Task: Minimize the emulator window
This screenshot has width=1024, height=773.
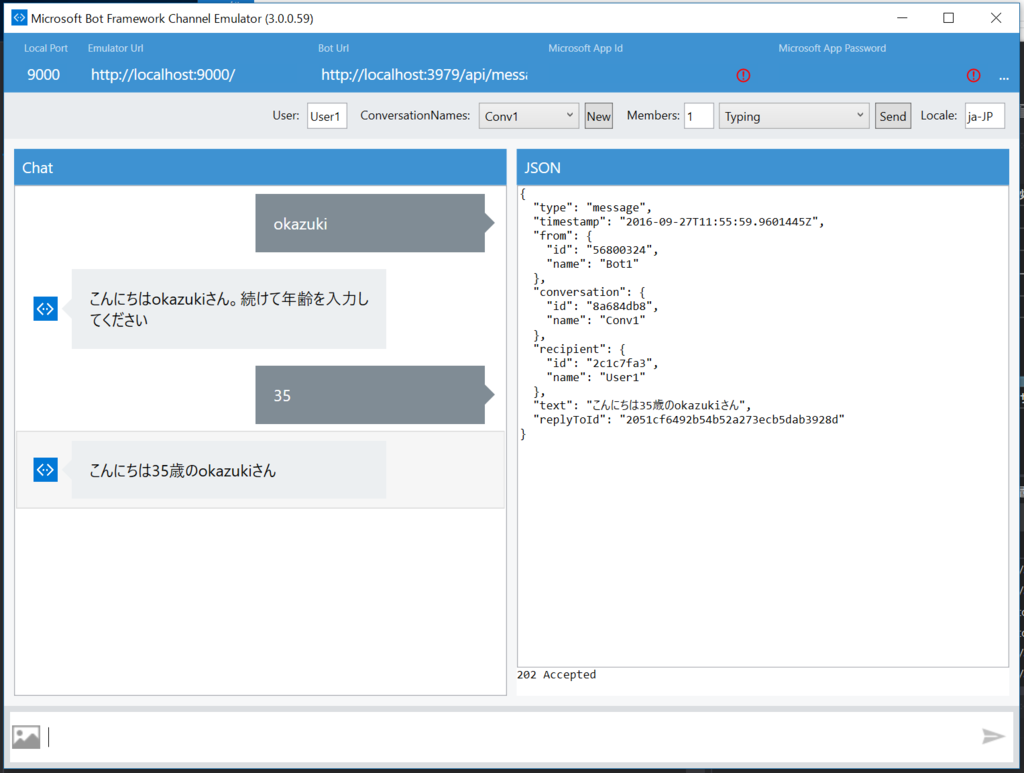Action: click(x=903, y=18)
